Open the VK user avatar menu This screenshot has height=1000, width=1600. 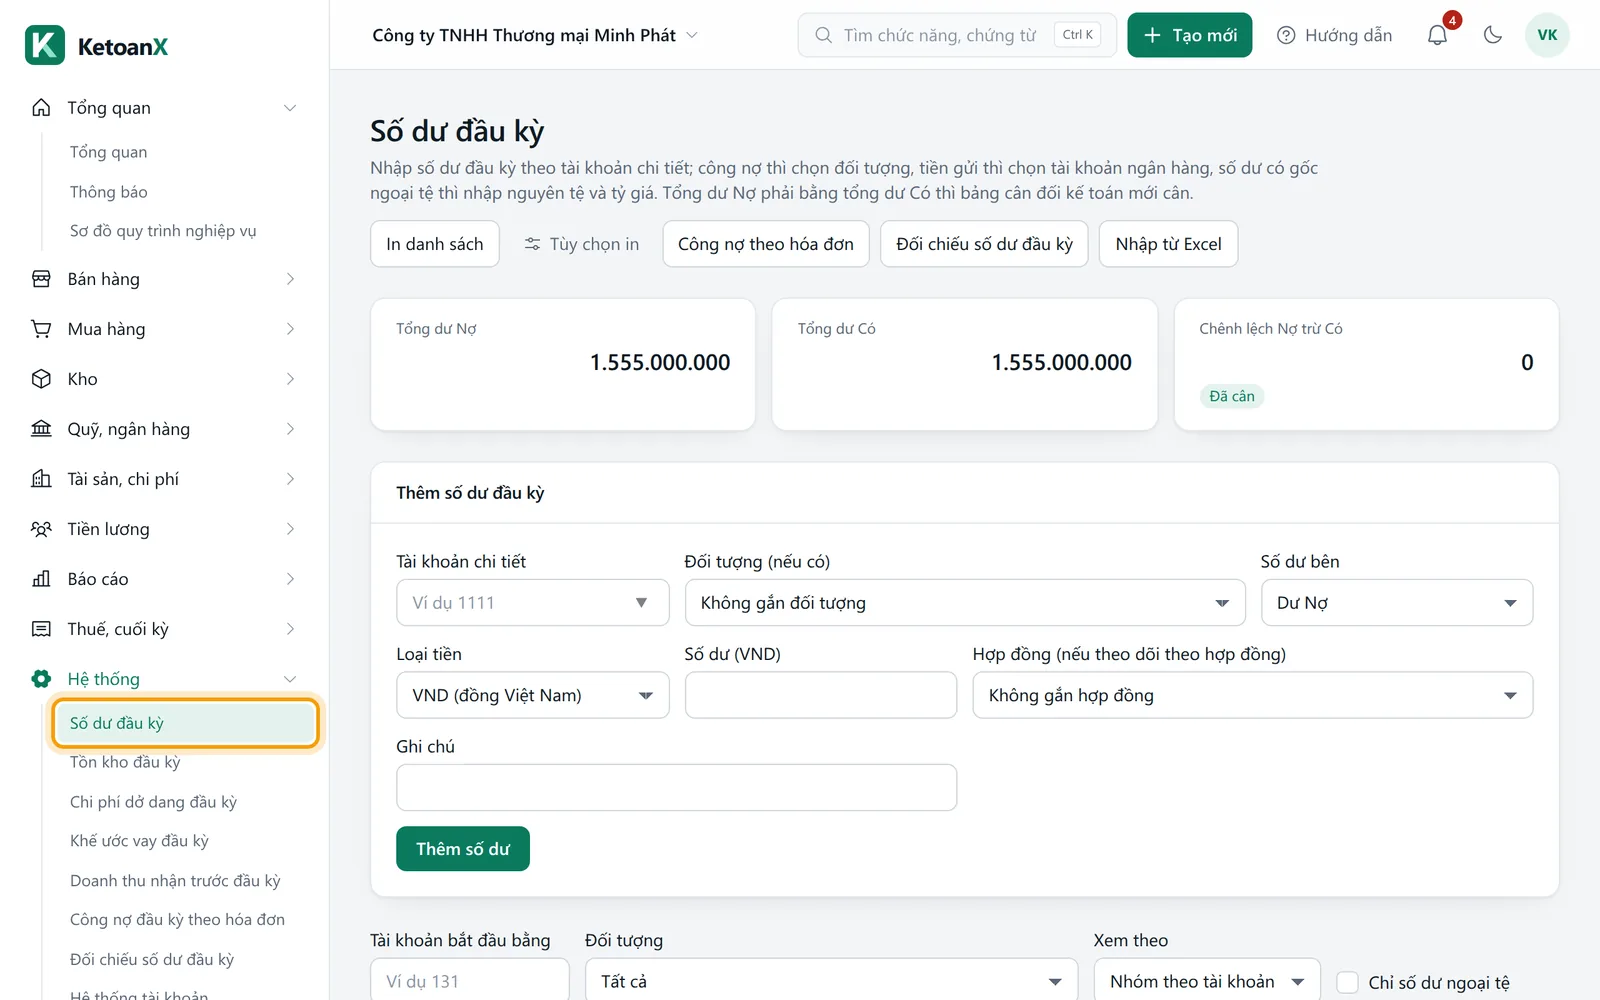(x=1547, y=35)
